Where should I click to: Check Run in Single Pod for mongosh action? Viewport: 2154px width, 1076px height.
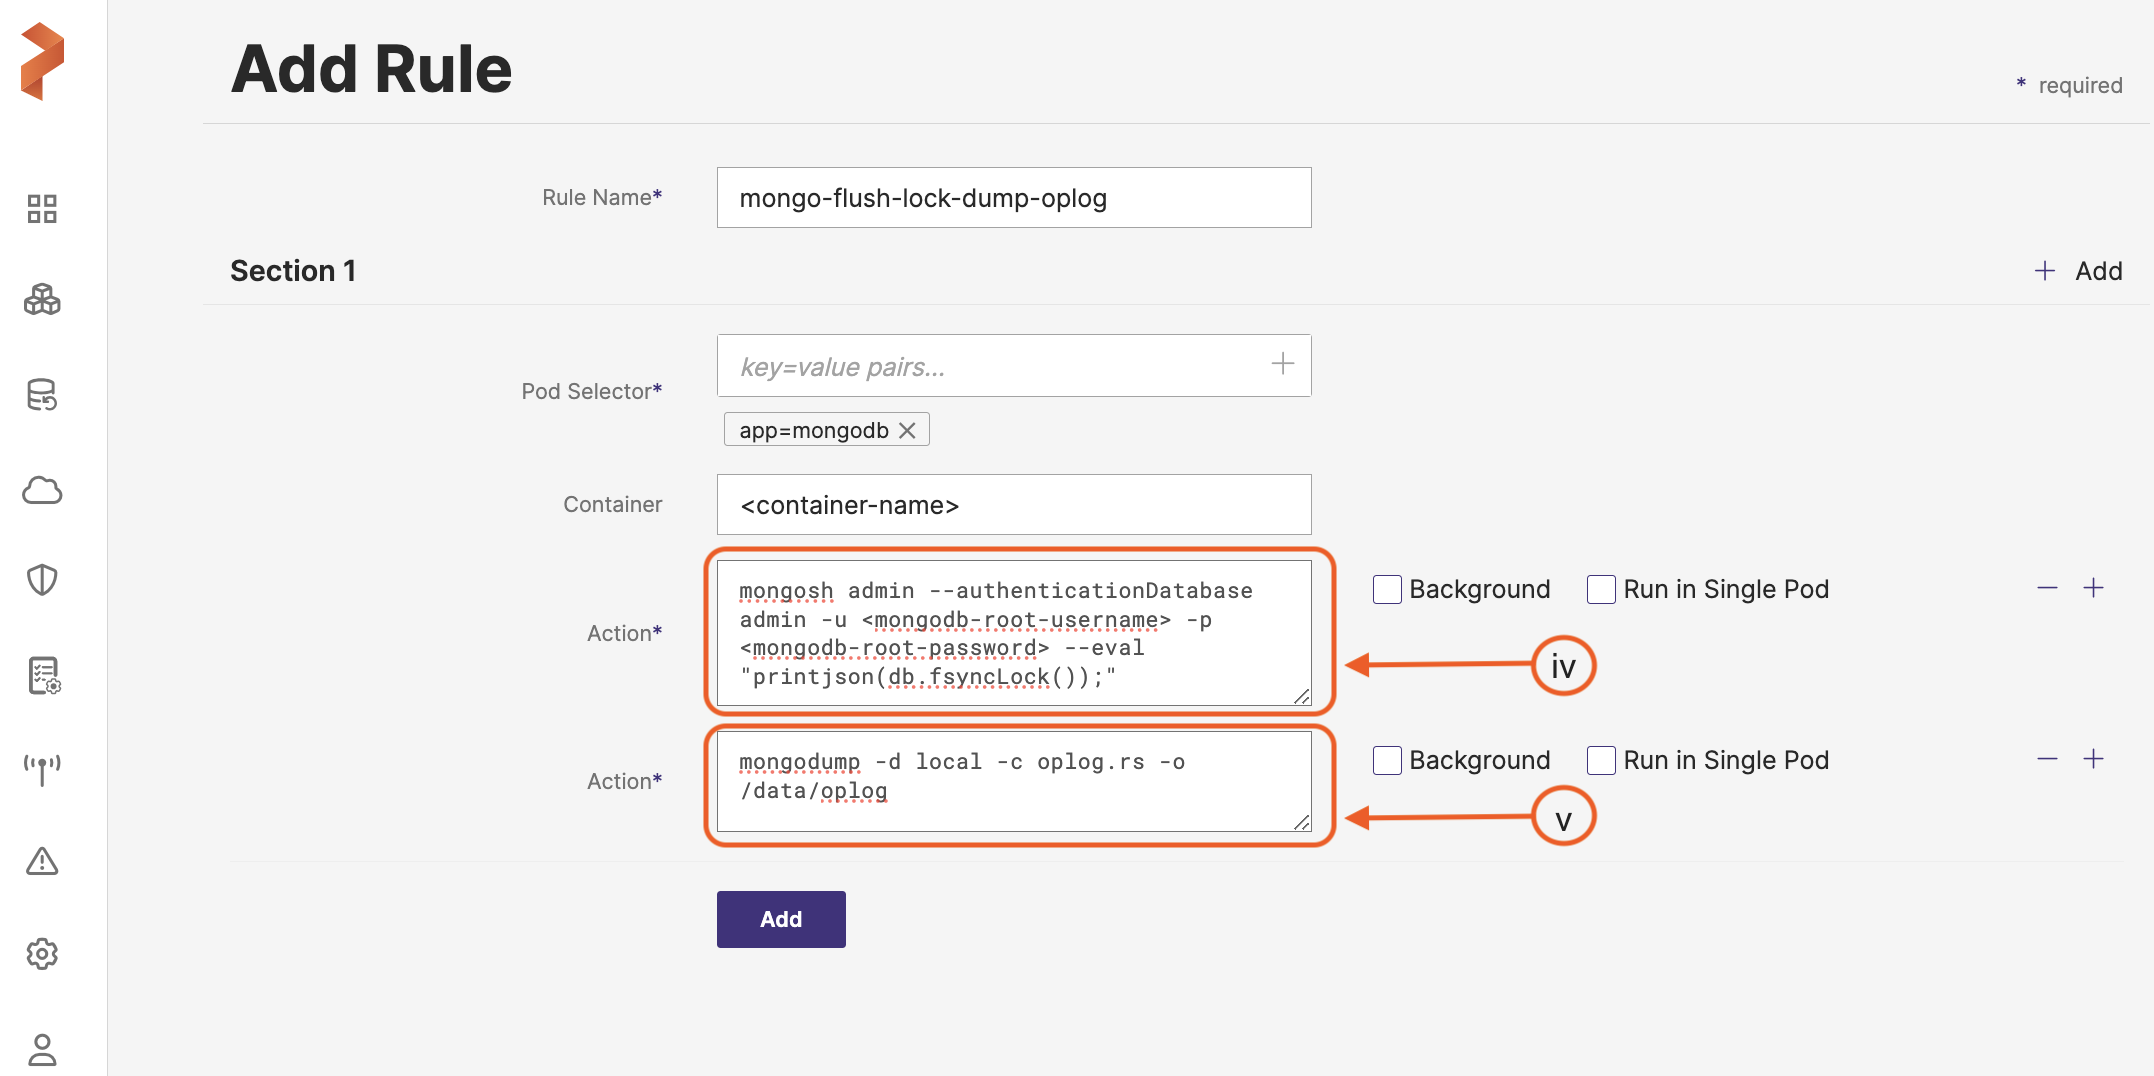[x=1601, y=590]
